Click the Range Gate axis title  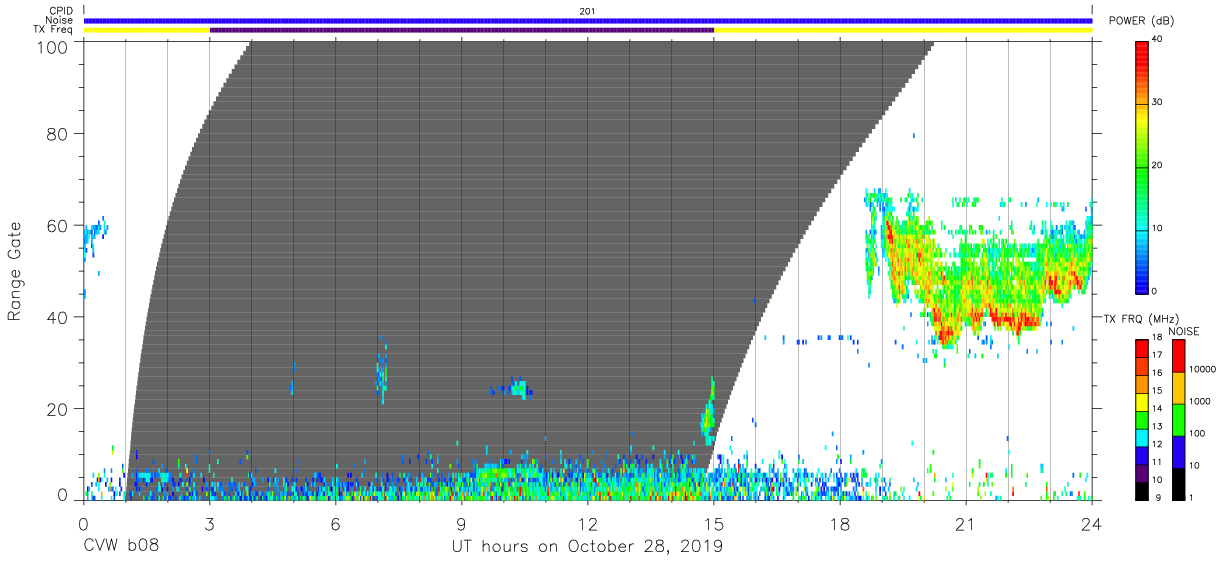point(15,271)
